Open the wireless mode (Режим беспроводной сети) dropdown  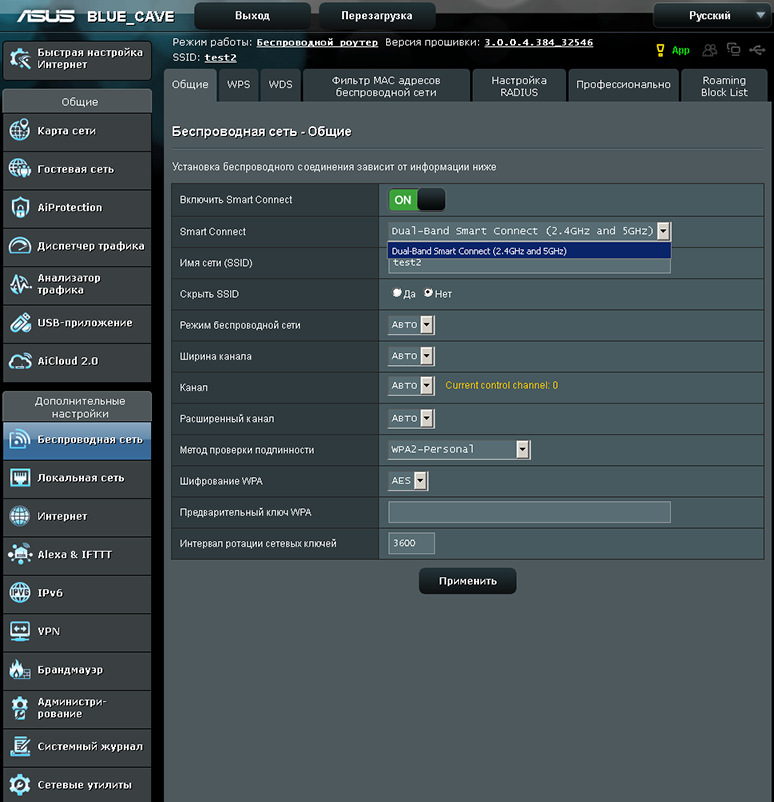(411, 325)
